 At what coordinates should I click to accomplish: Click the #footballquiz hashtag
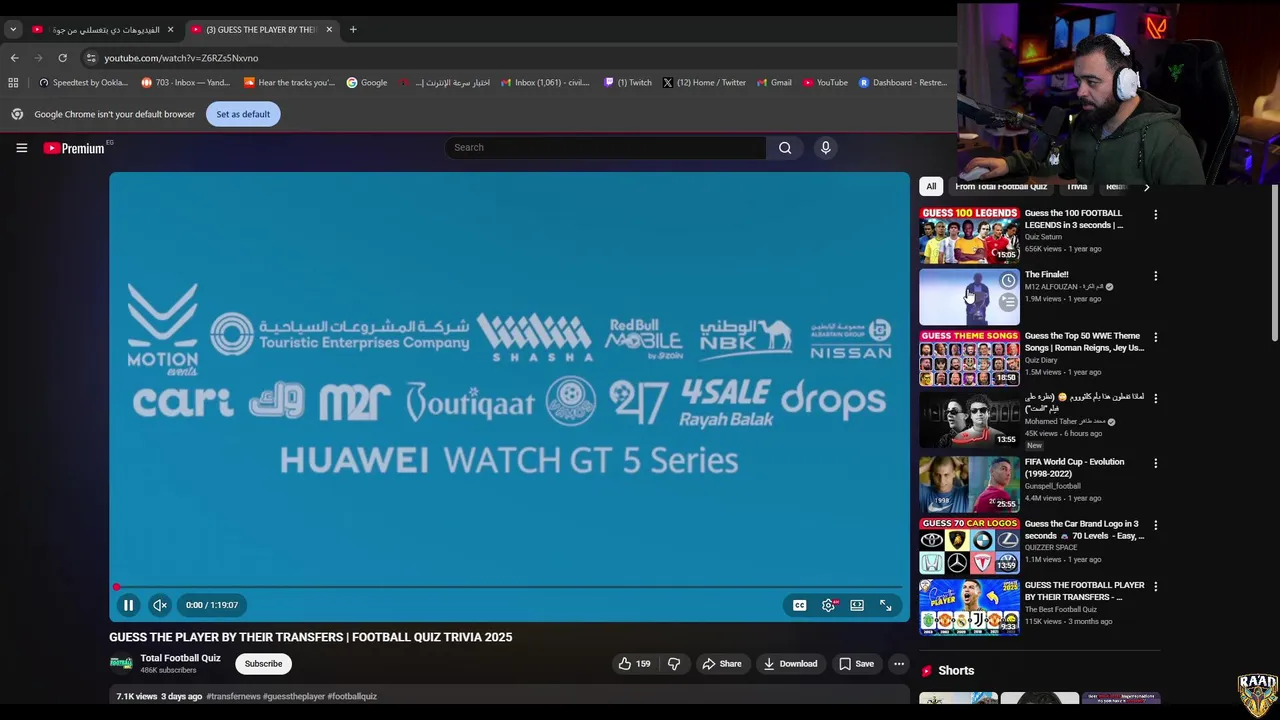pyautogui.click(x=352, y=696)
